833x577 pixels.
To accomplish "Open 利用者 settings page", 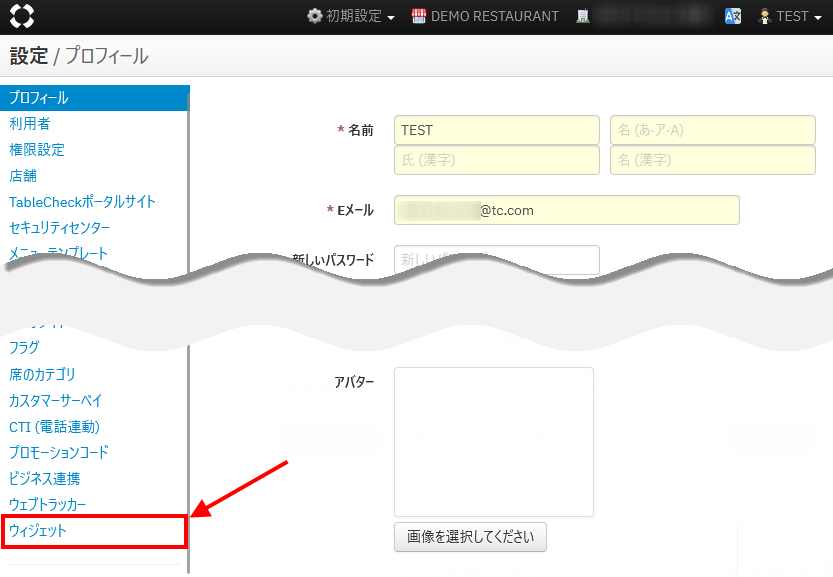I will coord(30,124).
